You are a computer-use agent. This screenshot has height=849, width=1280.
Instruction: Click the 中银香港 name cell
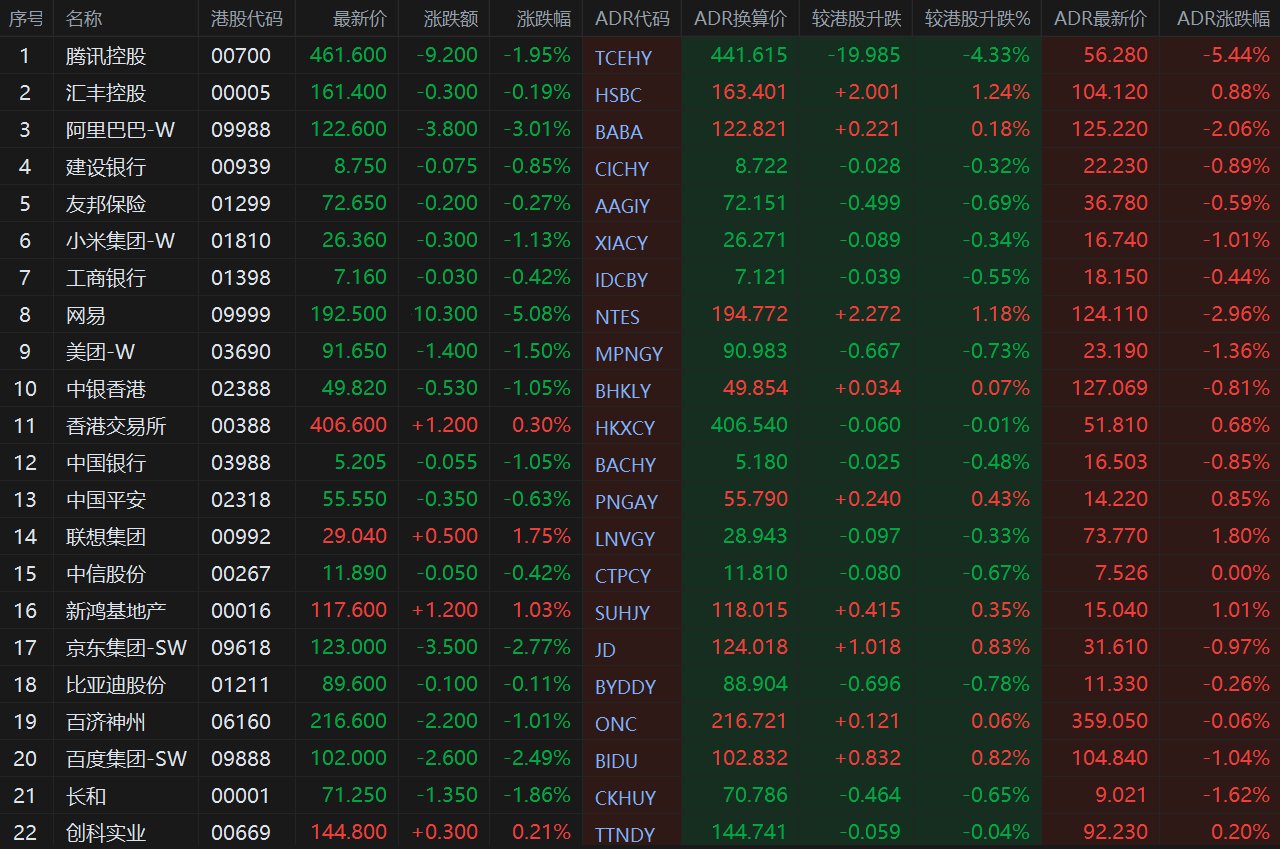[106, 389]
